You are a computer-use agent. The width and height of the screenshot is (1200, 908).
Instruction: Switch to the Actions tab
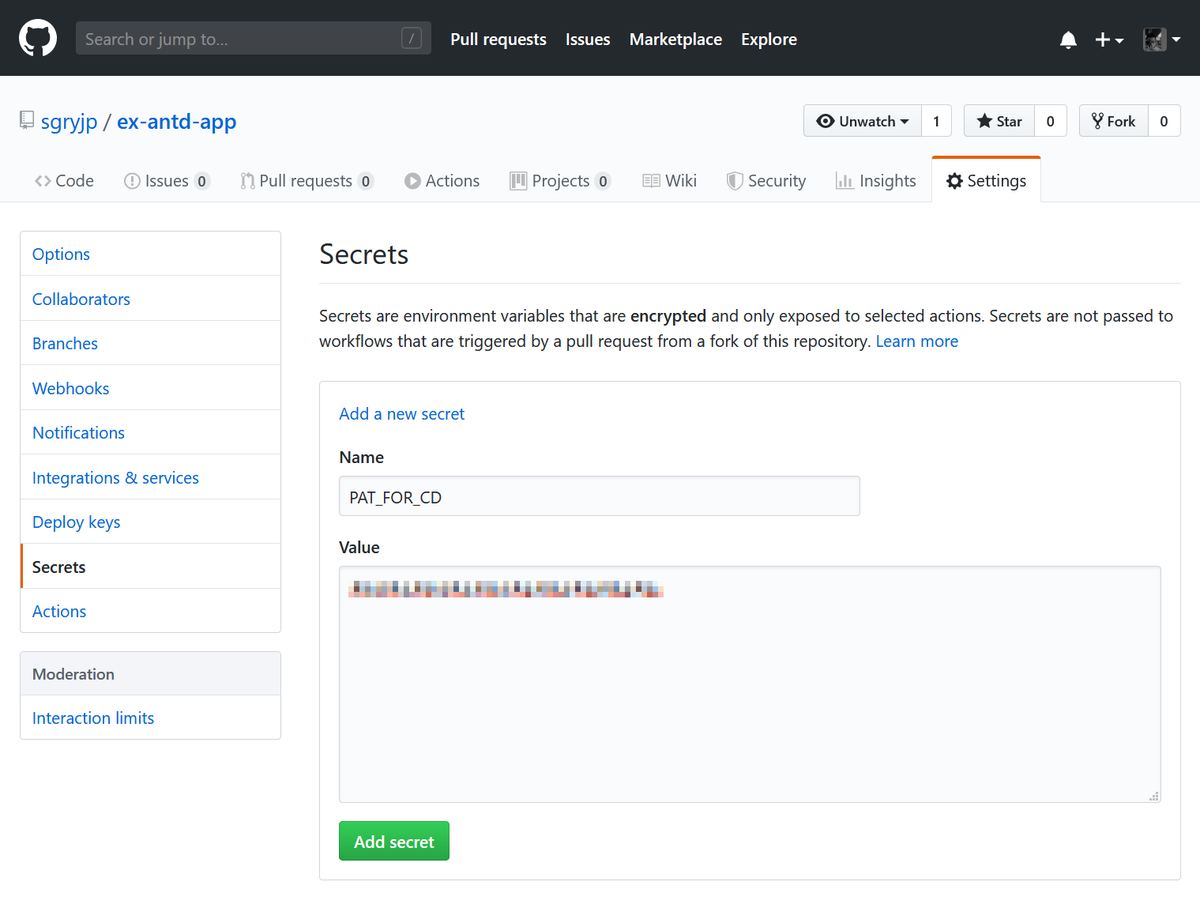tap(442, 181)
